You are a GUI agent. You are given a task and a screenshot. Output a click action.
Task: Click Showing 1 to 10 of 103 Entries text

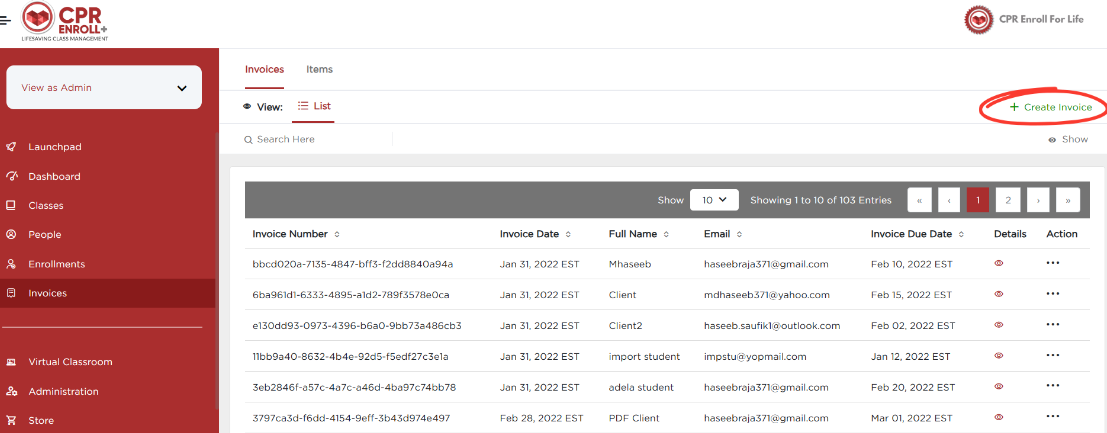coord(820,200)
